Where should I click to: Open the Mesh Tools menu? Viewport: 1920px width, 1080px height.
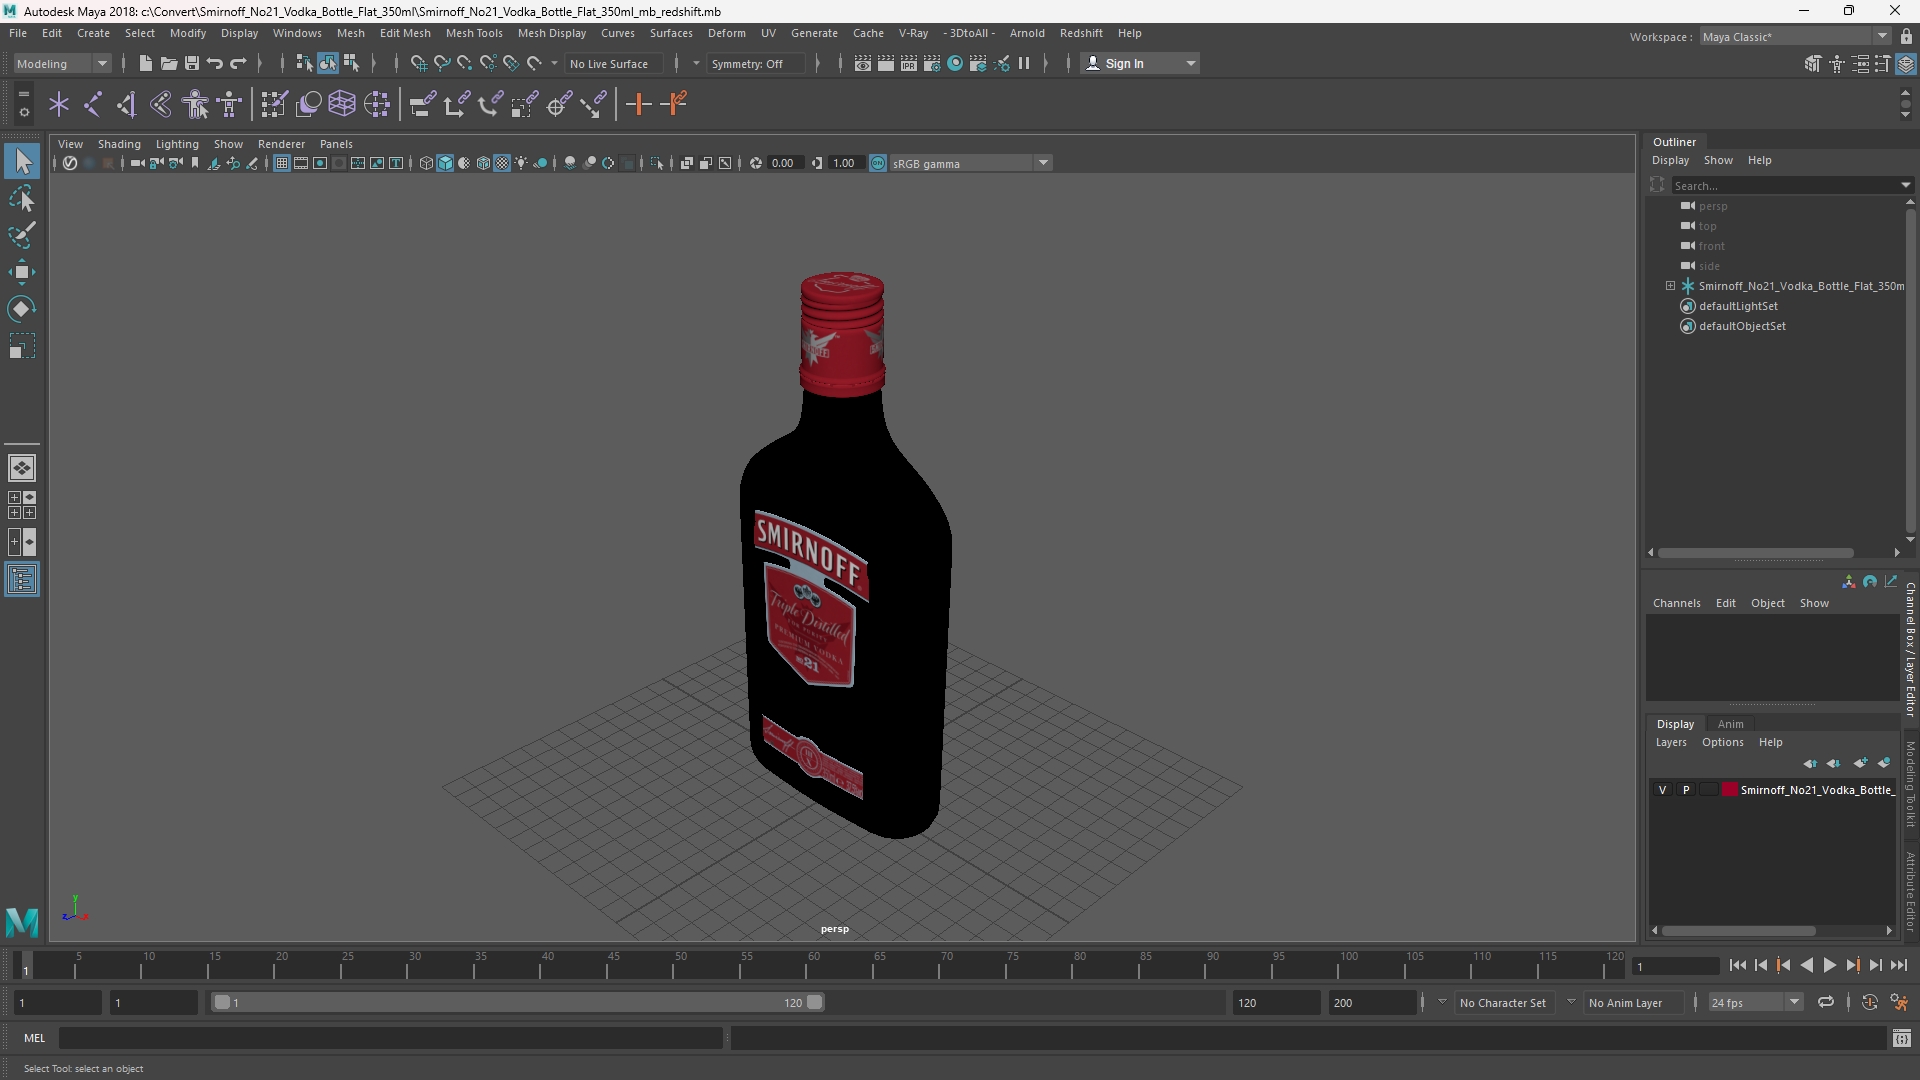[x=474, y=33]
